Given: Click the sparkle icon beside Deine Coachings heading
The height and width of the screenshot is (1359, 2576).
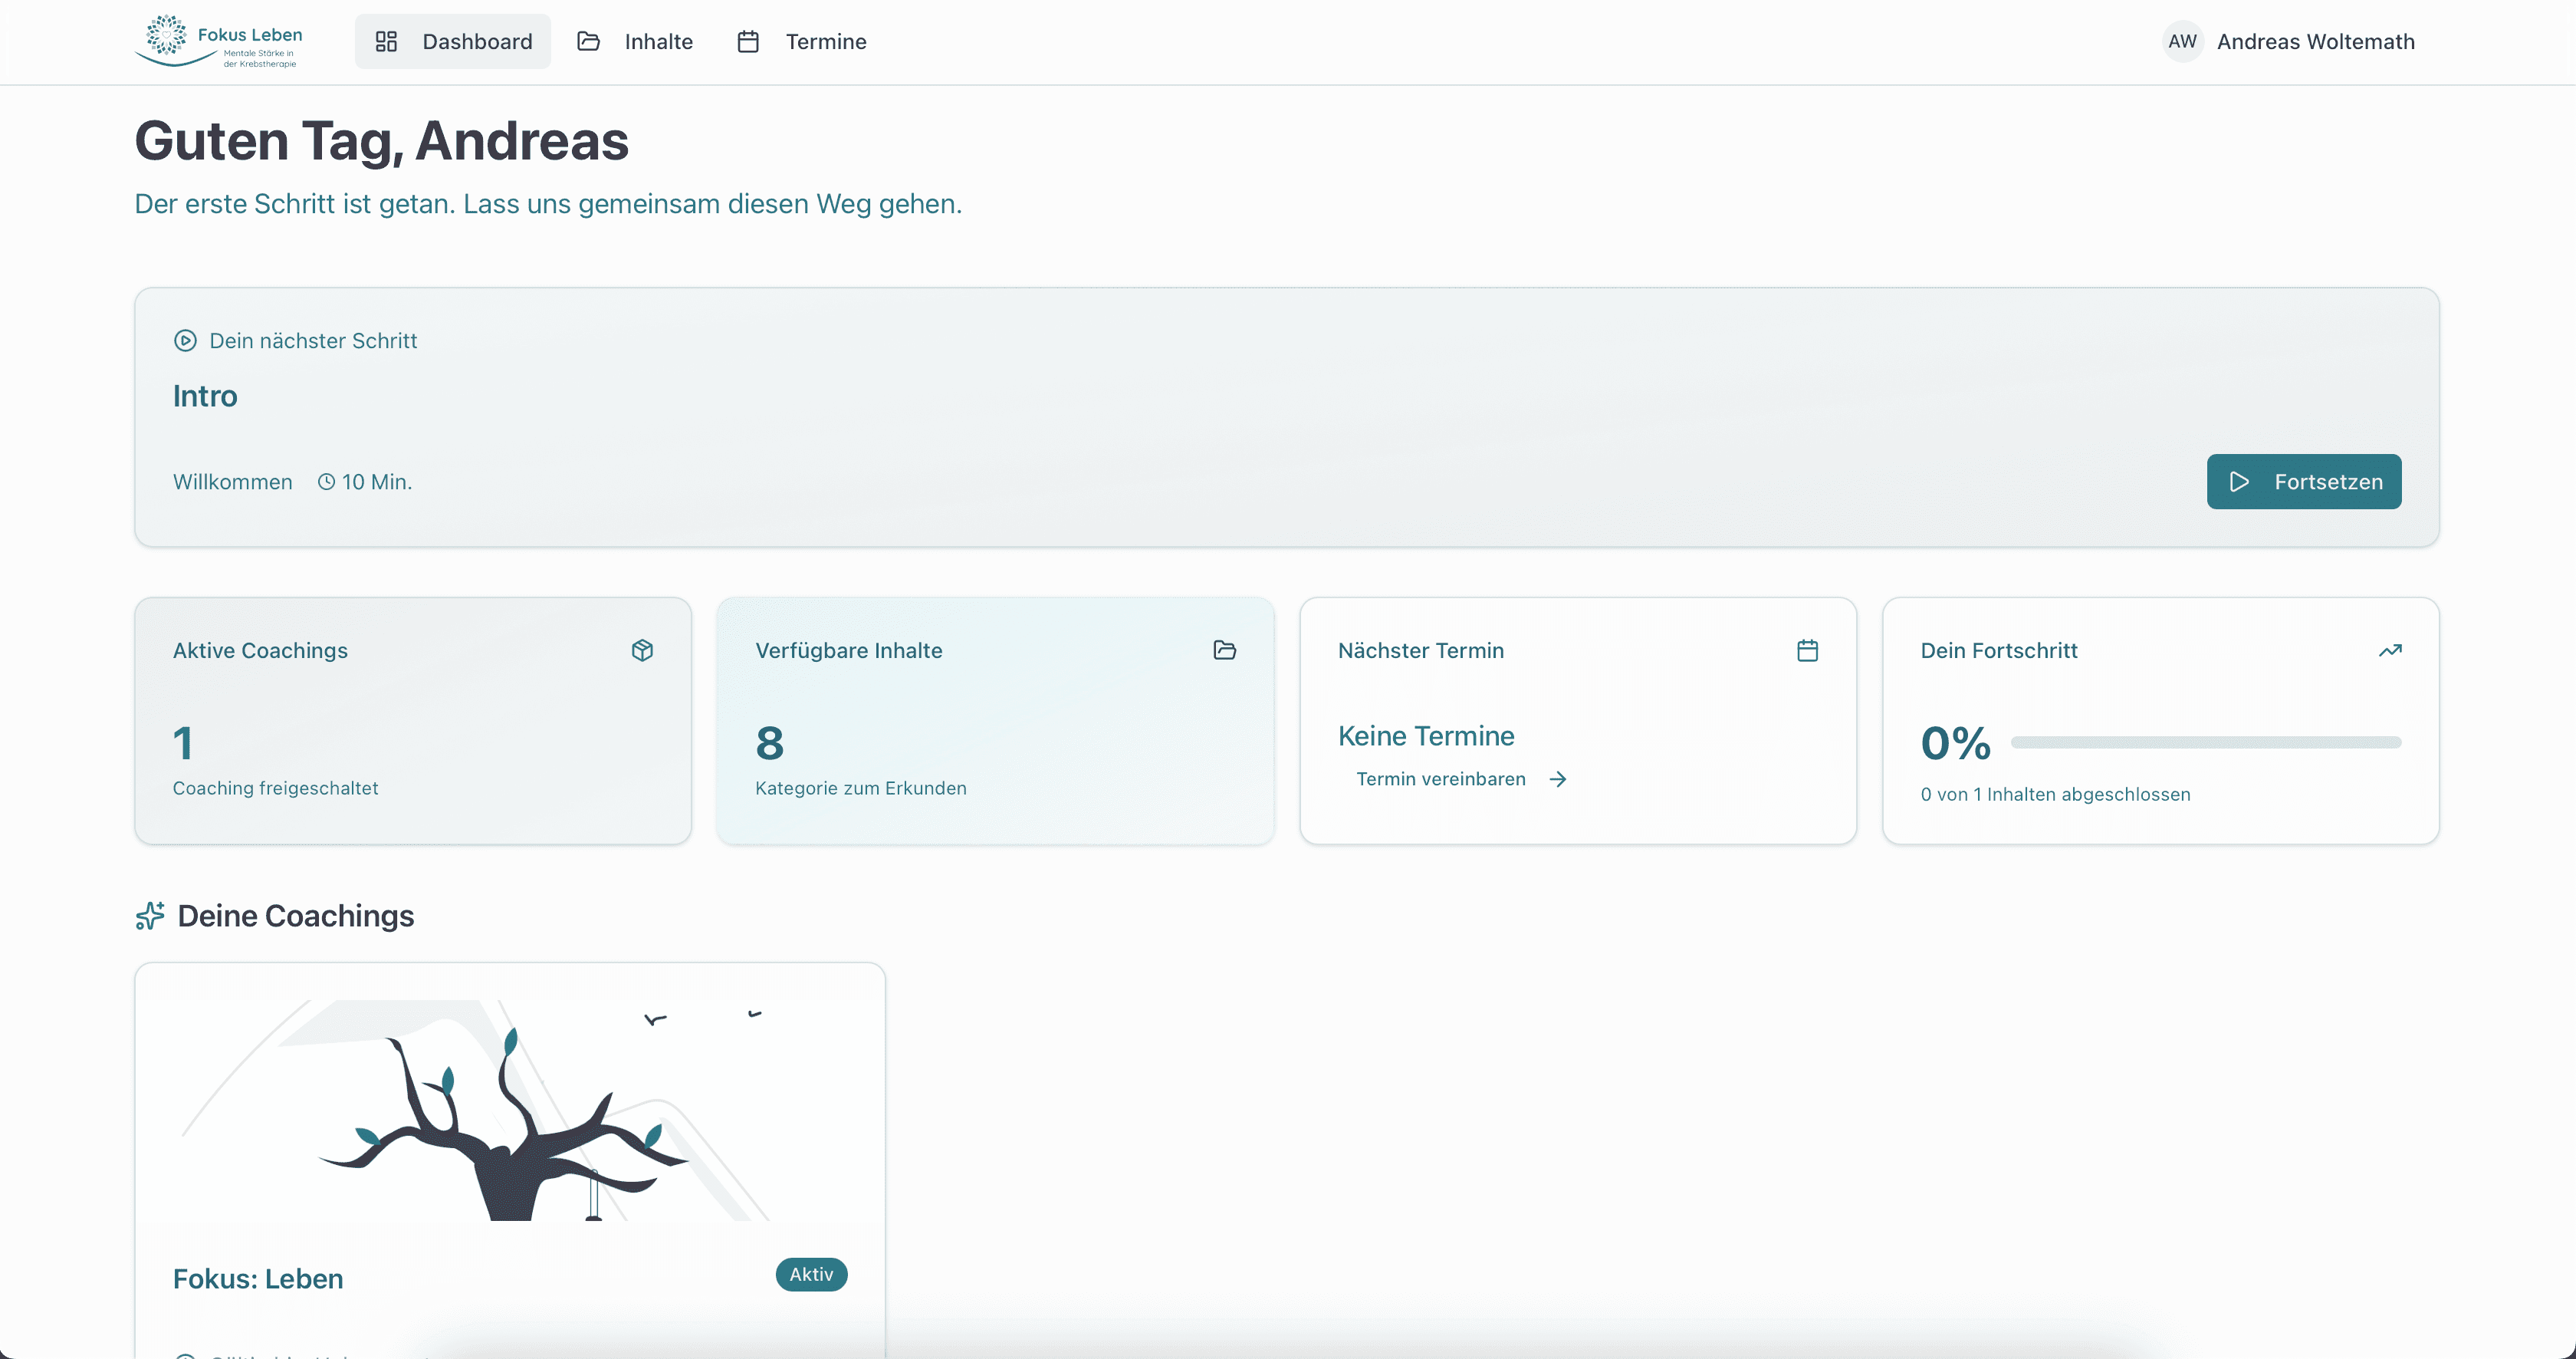Looking at the screenshot, I should tap(150, 915).
